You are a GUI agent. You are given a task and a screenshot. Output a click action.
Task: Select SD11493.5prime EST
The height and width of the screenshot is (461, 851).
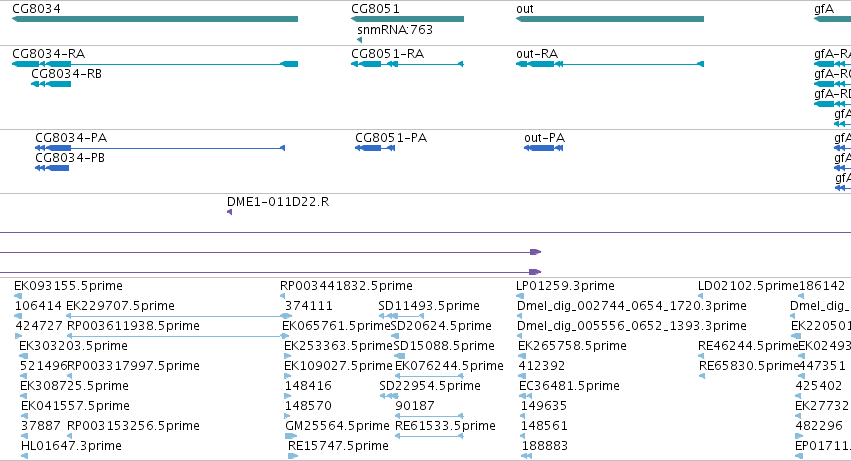[401, 316]
